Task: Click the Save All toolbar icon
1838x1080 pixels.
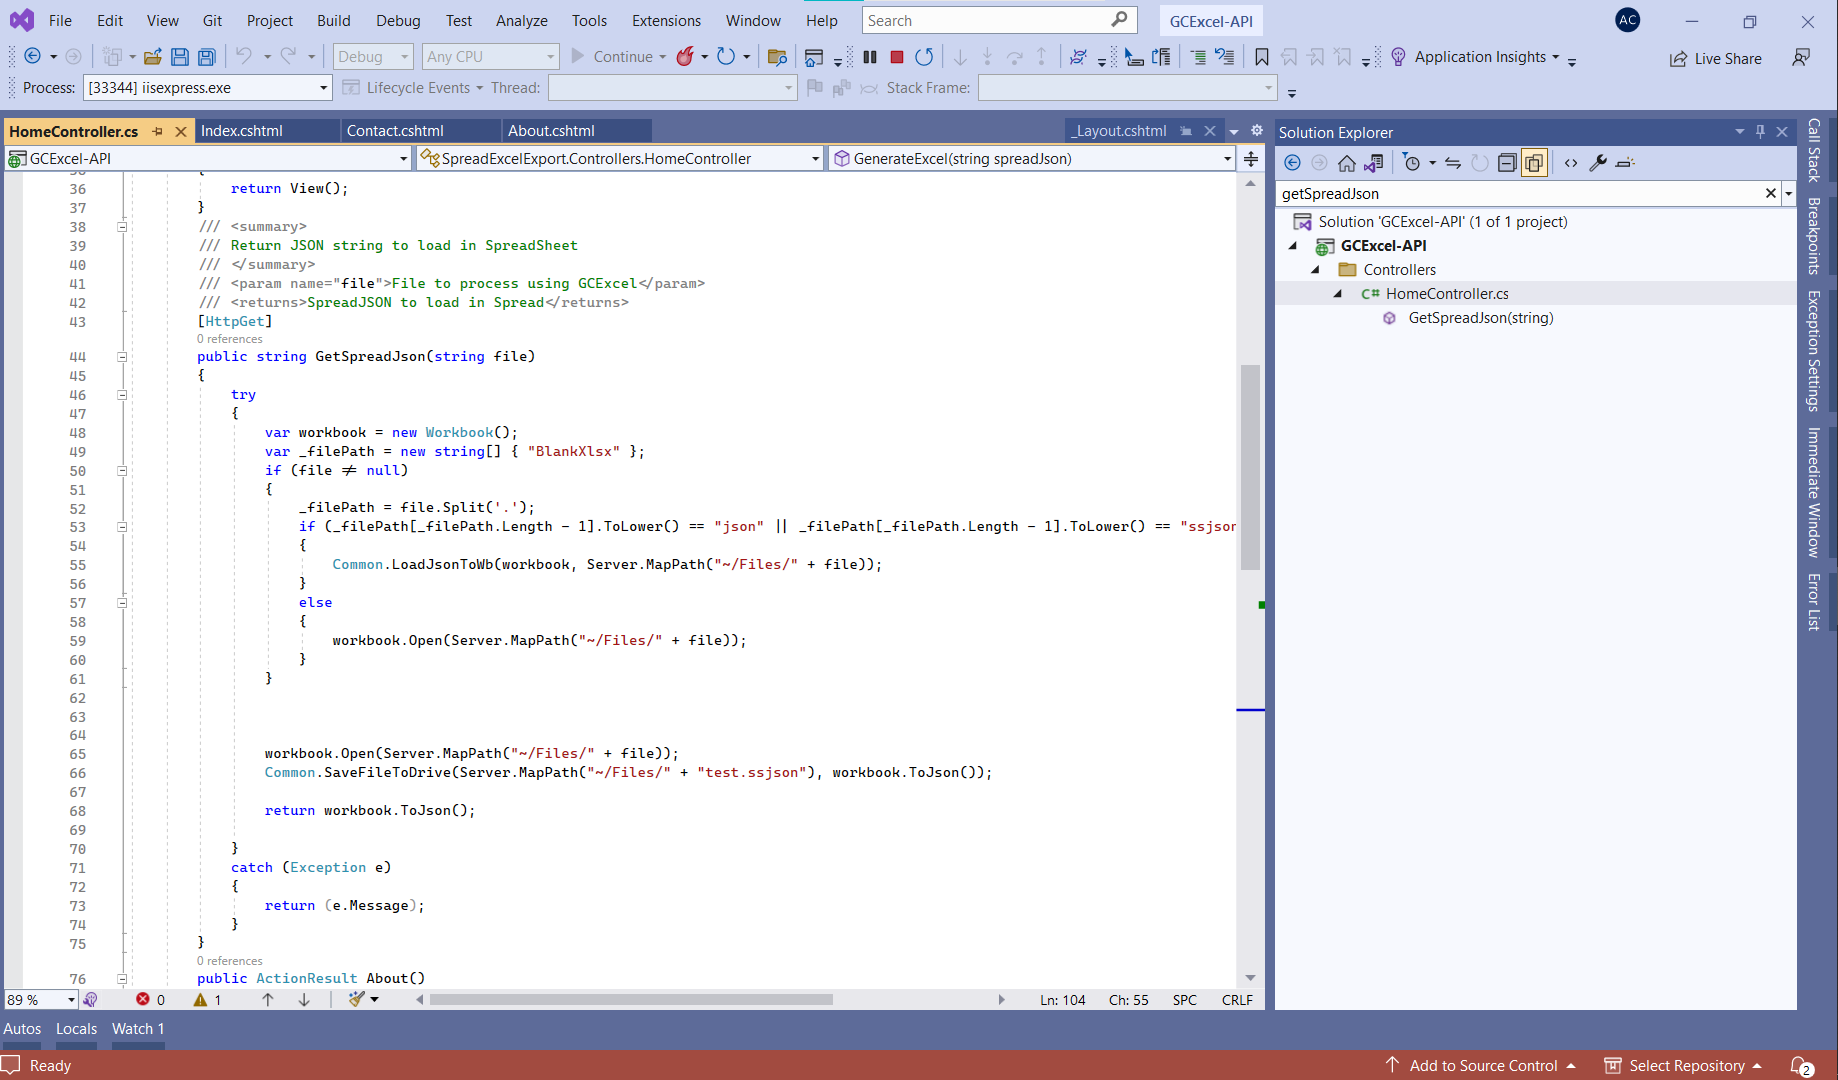Action: 207,57
